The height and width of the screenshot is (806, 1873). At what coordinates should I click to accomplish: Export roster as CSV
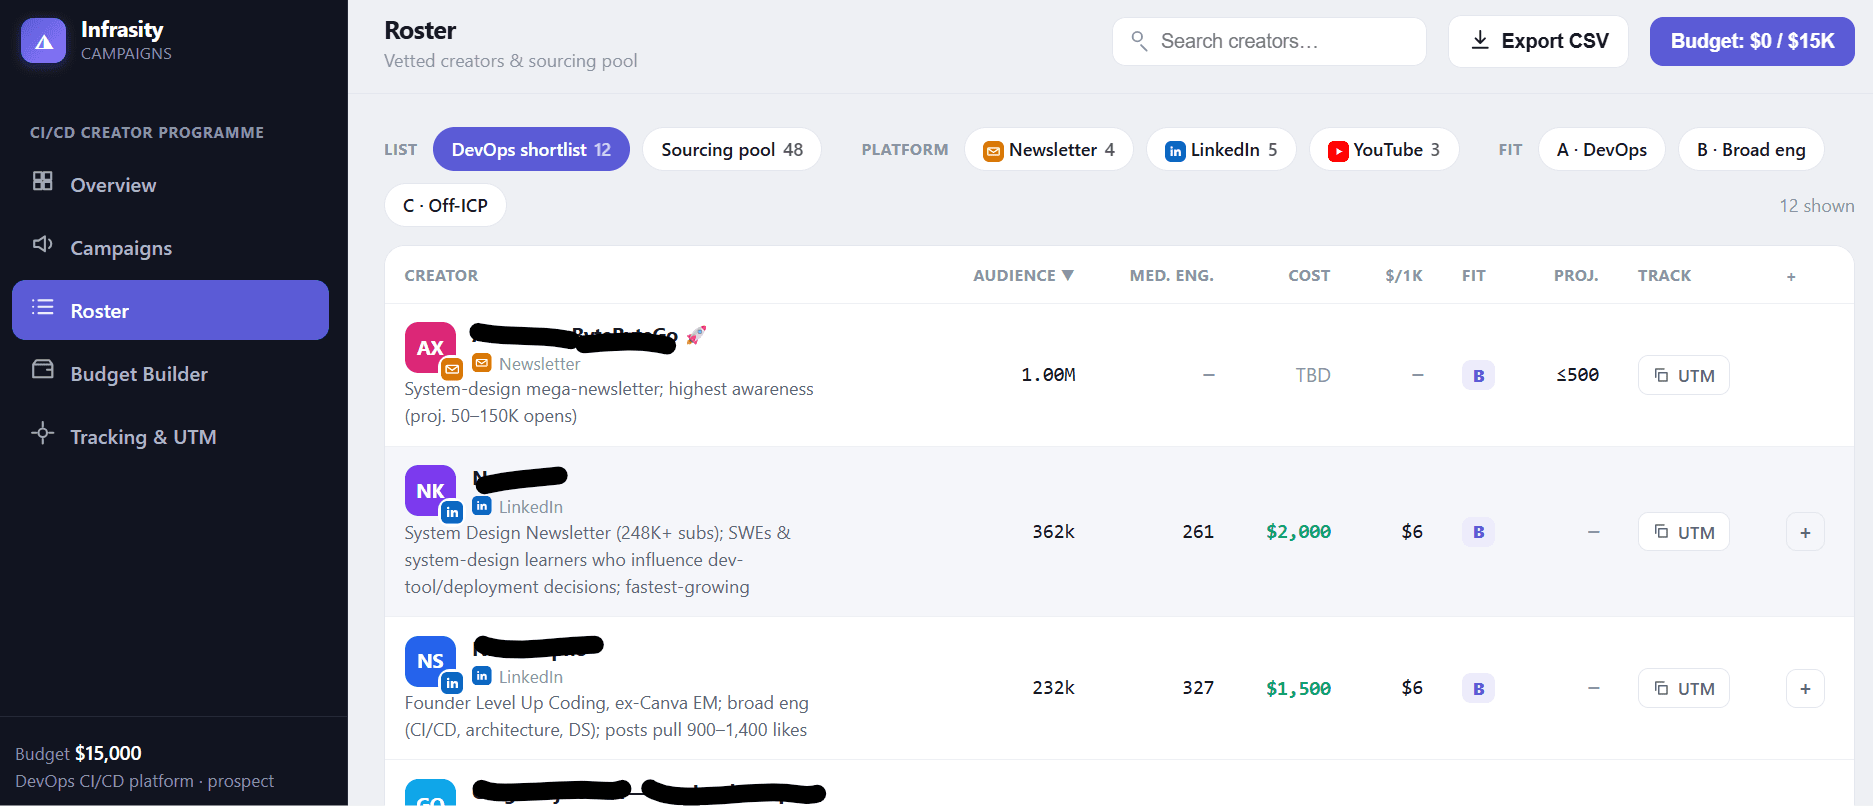[x=1538, y=41]
